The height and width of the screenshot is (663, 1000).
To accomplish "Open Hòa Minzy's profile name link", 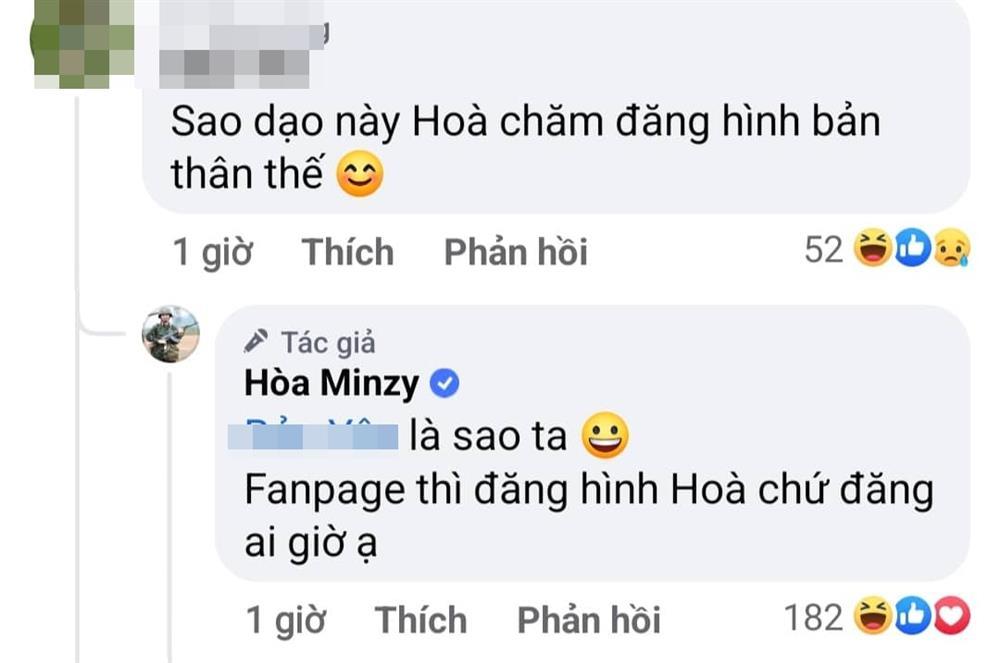I will tap(330, 379).
